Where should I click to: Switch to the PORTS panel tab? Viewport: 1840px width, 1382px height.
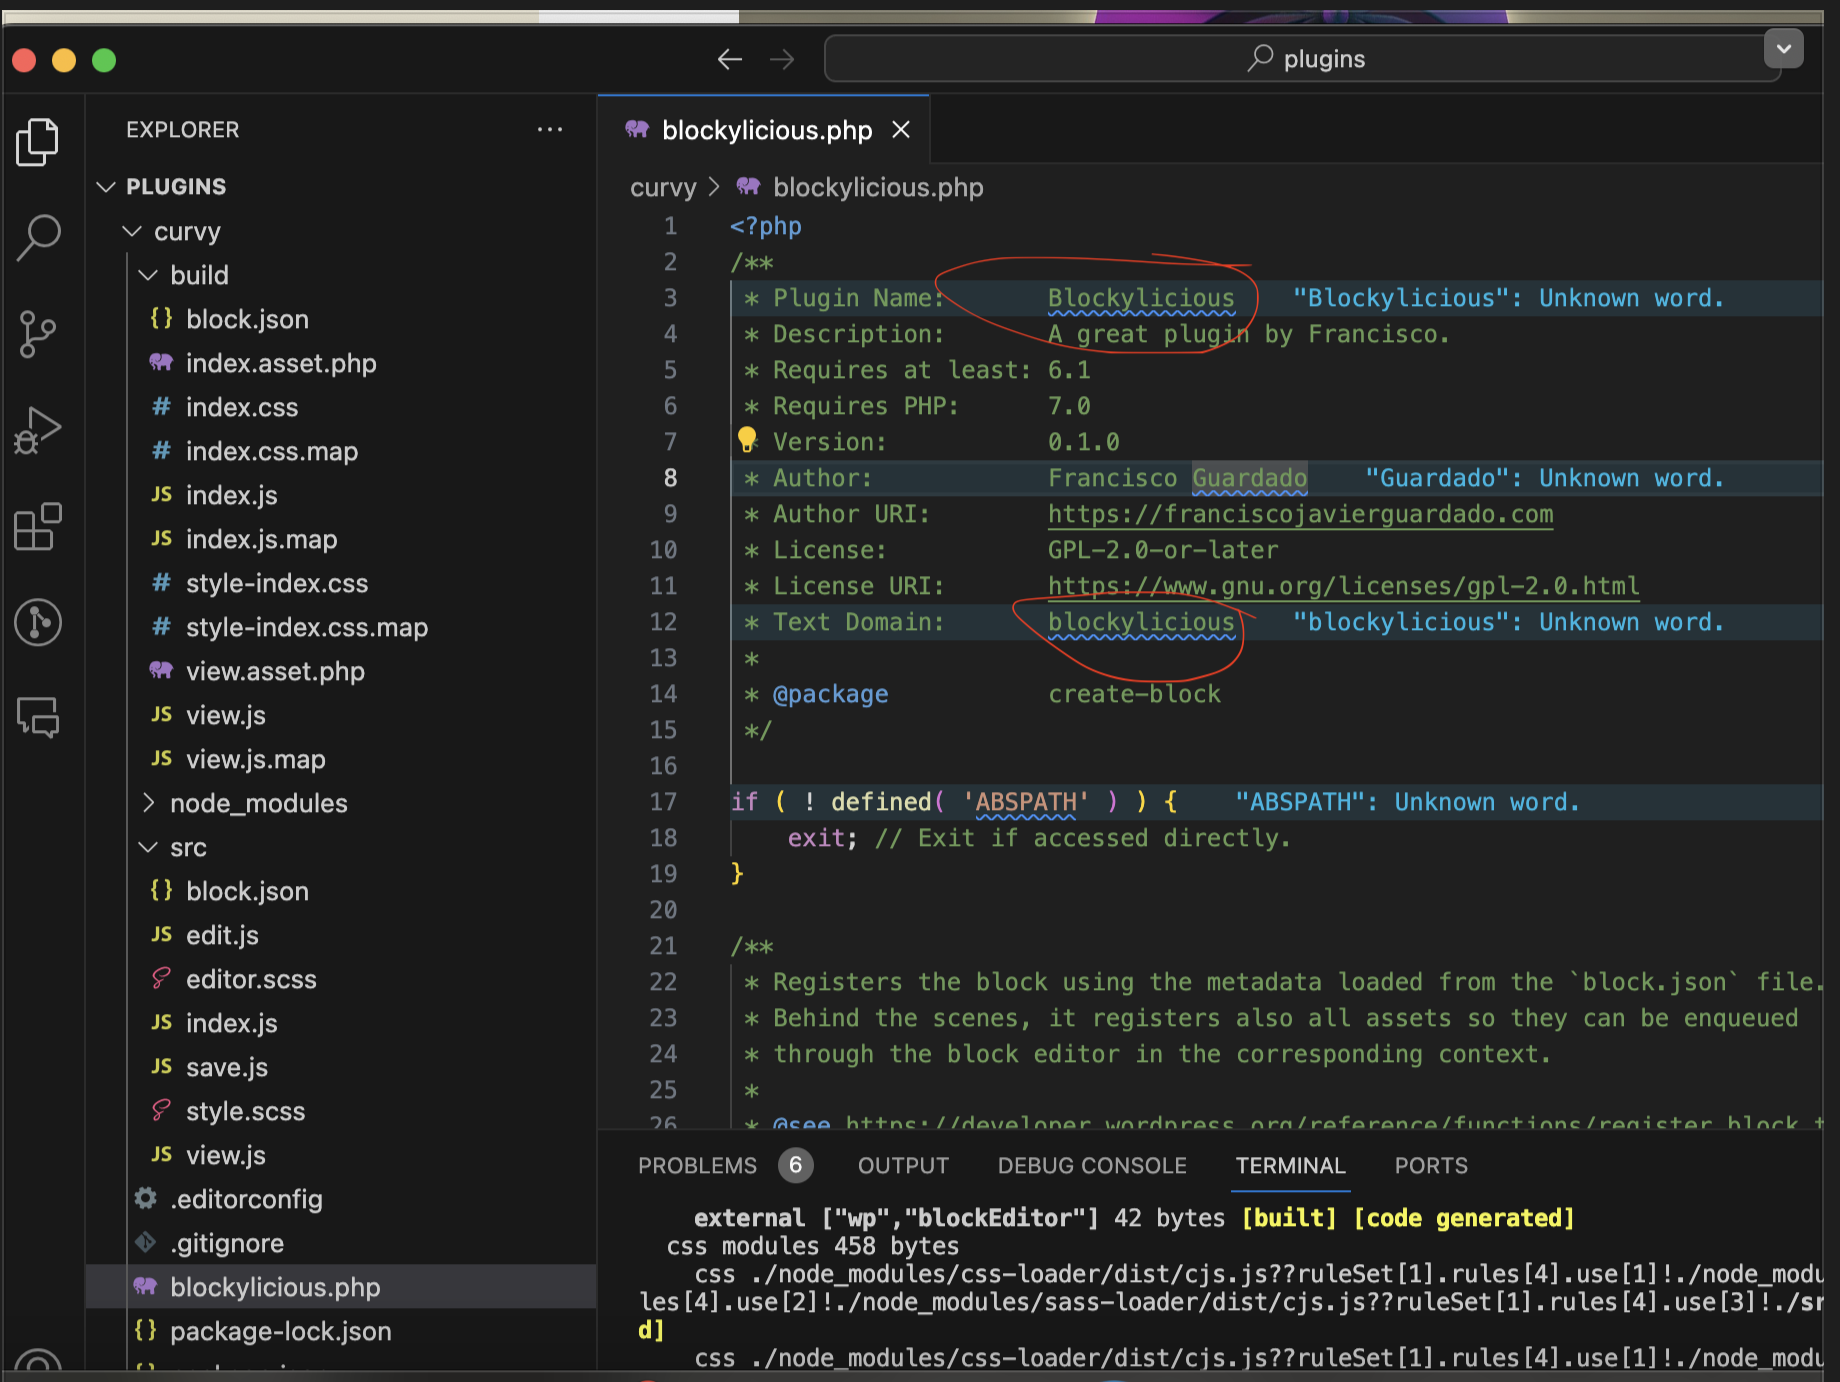click(x=1431, y=1166)
